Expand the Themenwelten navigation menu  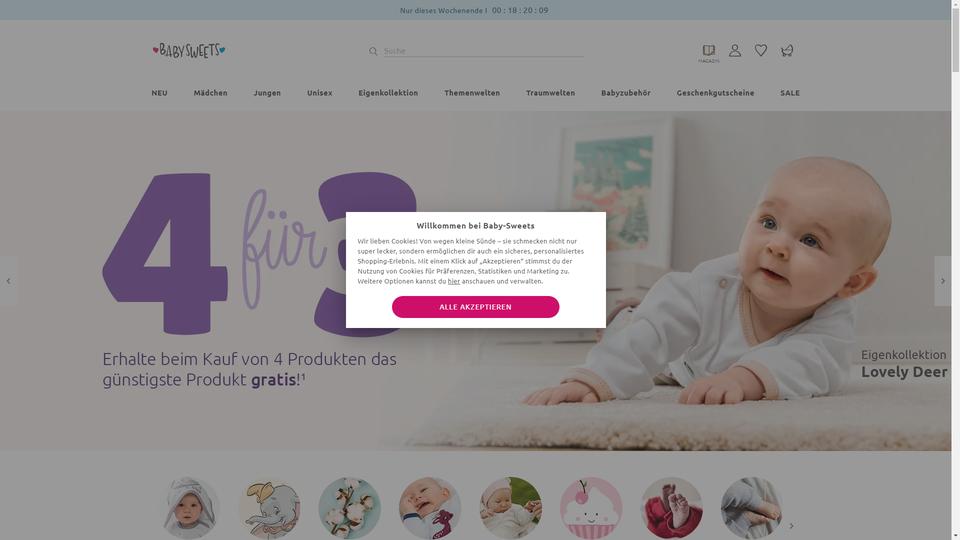click(x=472, y=93)
